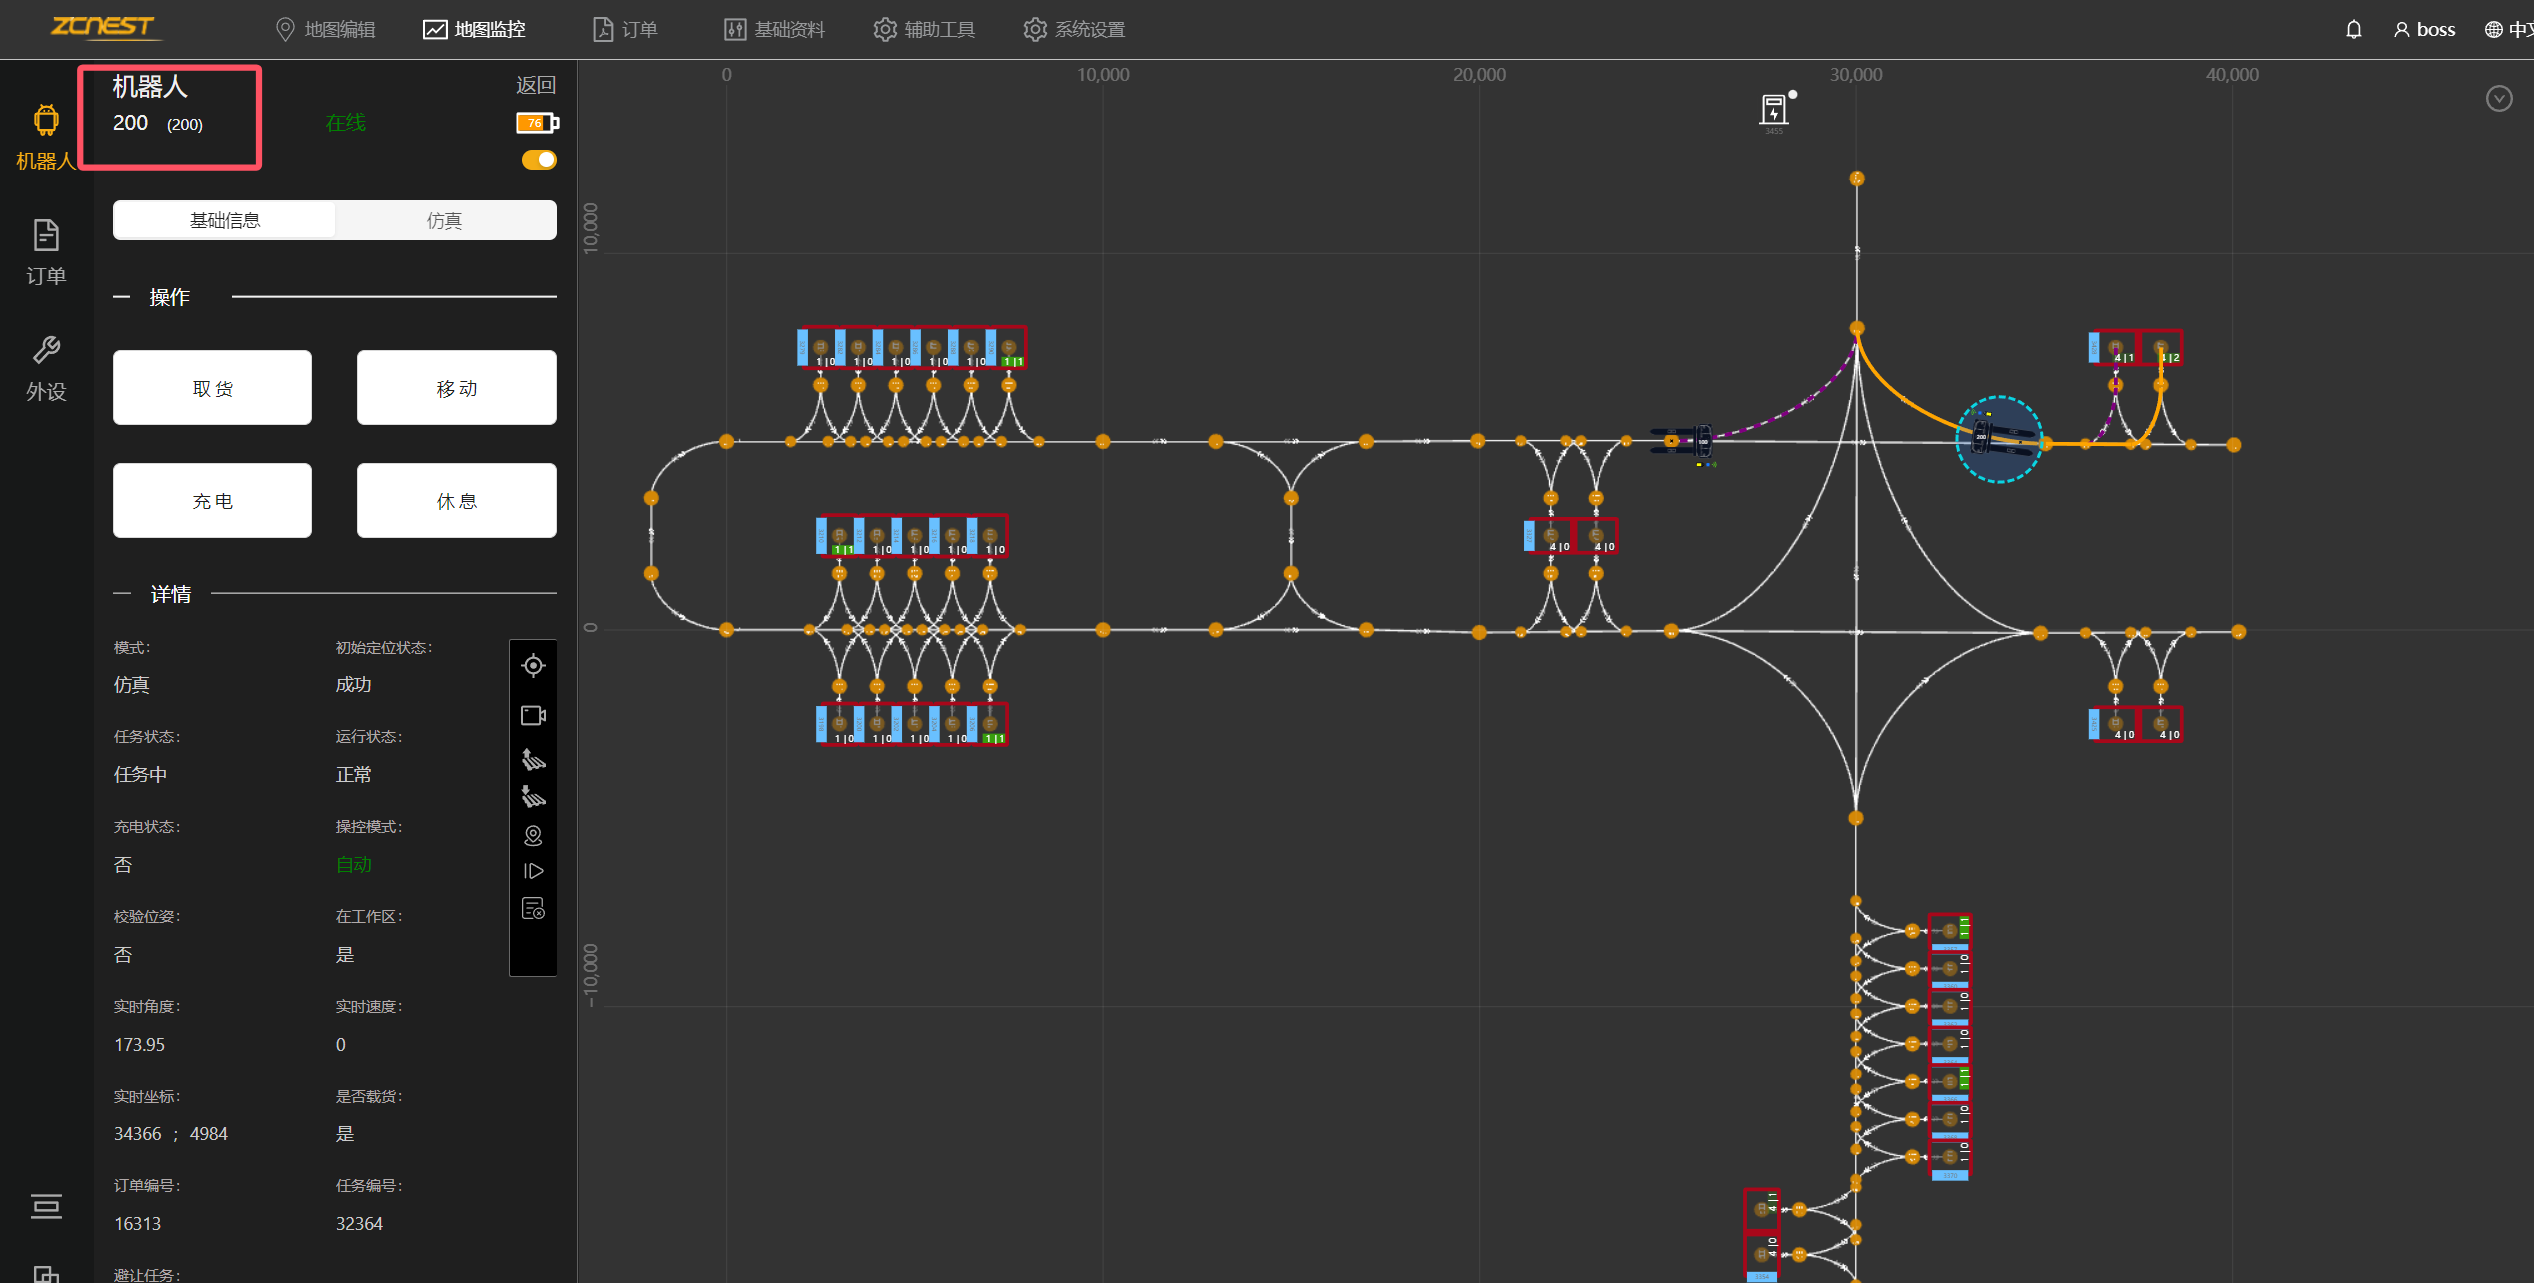Open the 地图编辑 menu
Screen dimensions: 2534x1283
[x=325, y=30]
